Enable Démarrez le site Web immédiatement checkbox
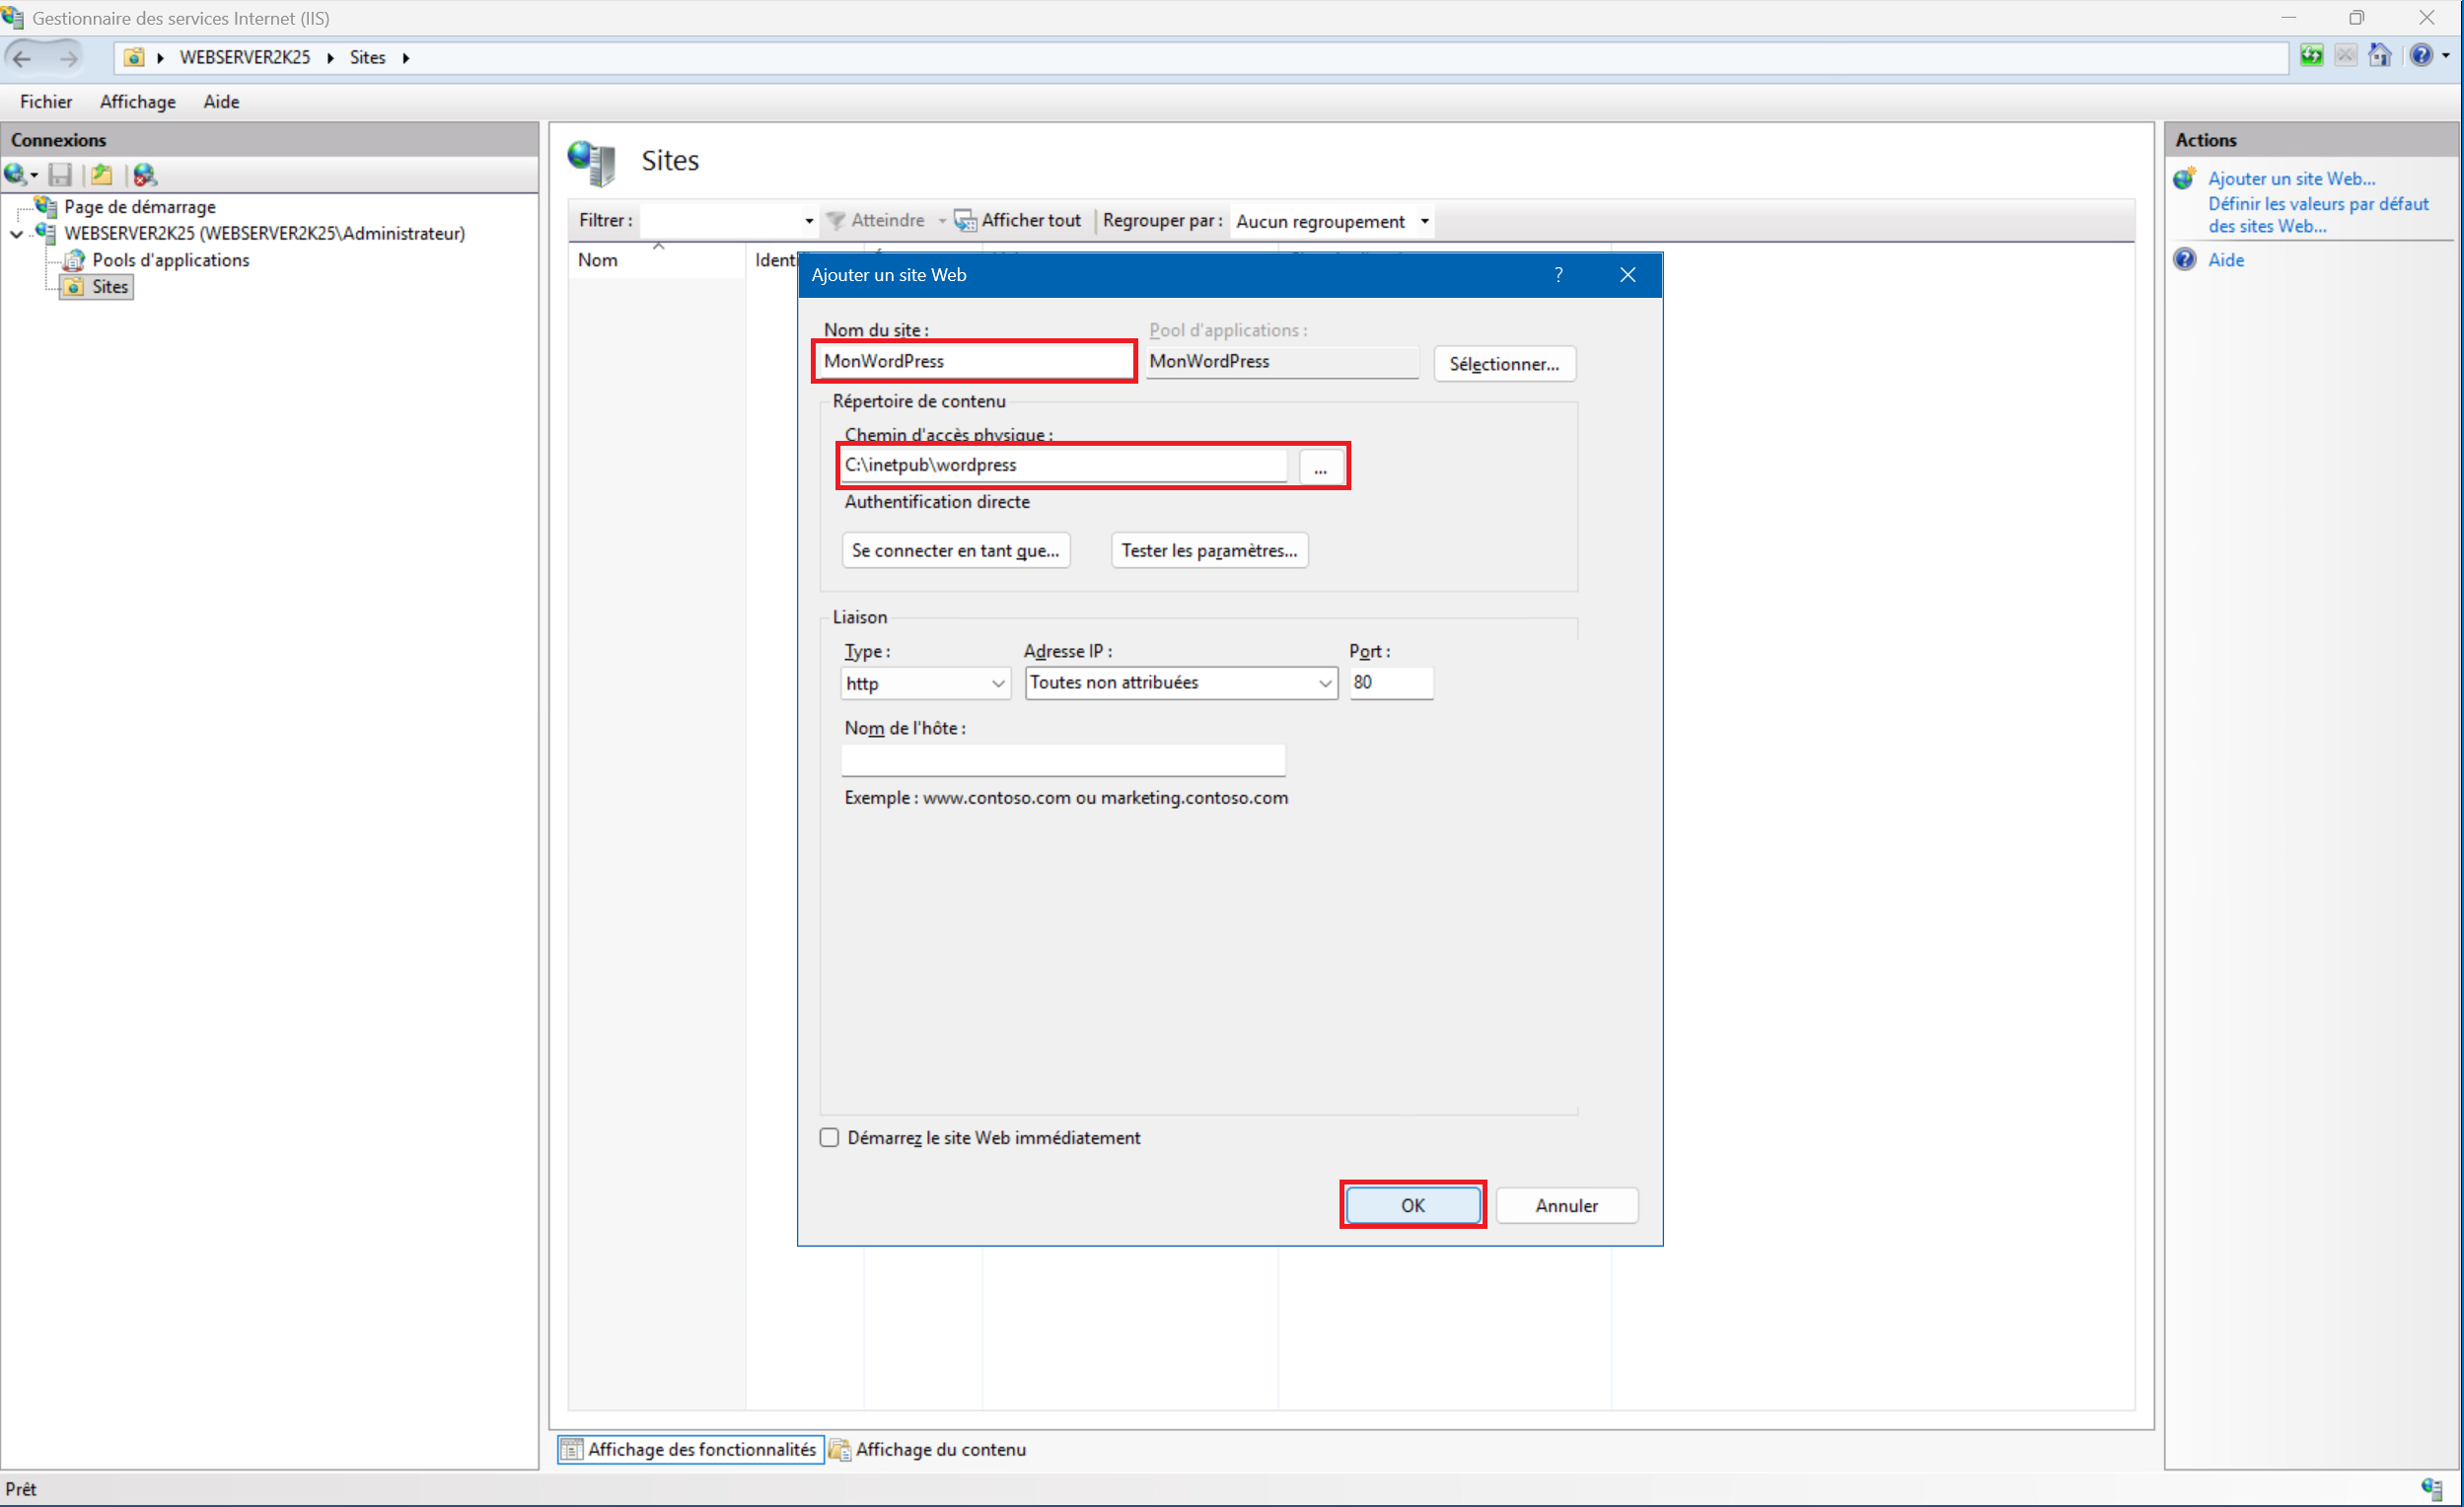The image size is (2464, 1507). [x=829, y=1138]
